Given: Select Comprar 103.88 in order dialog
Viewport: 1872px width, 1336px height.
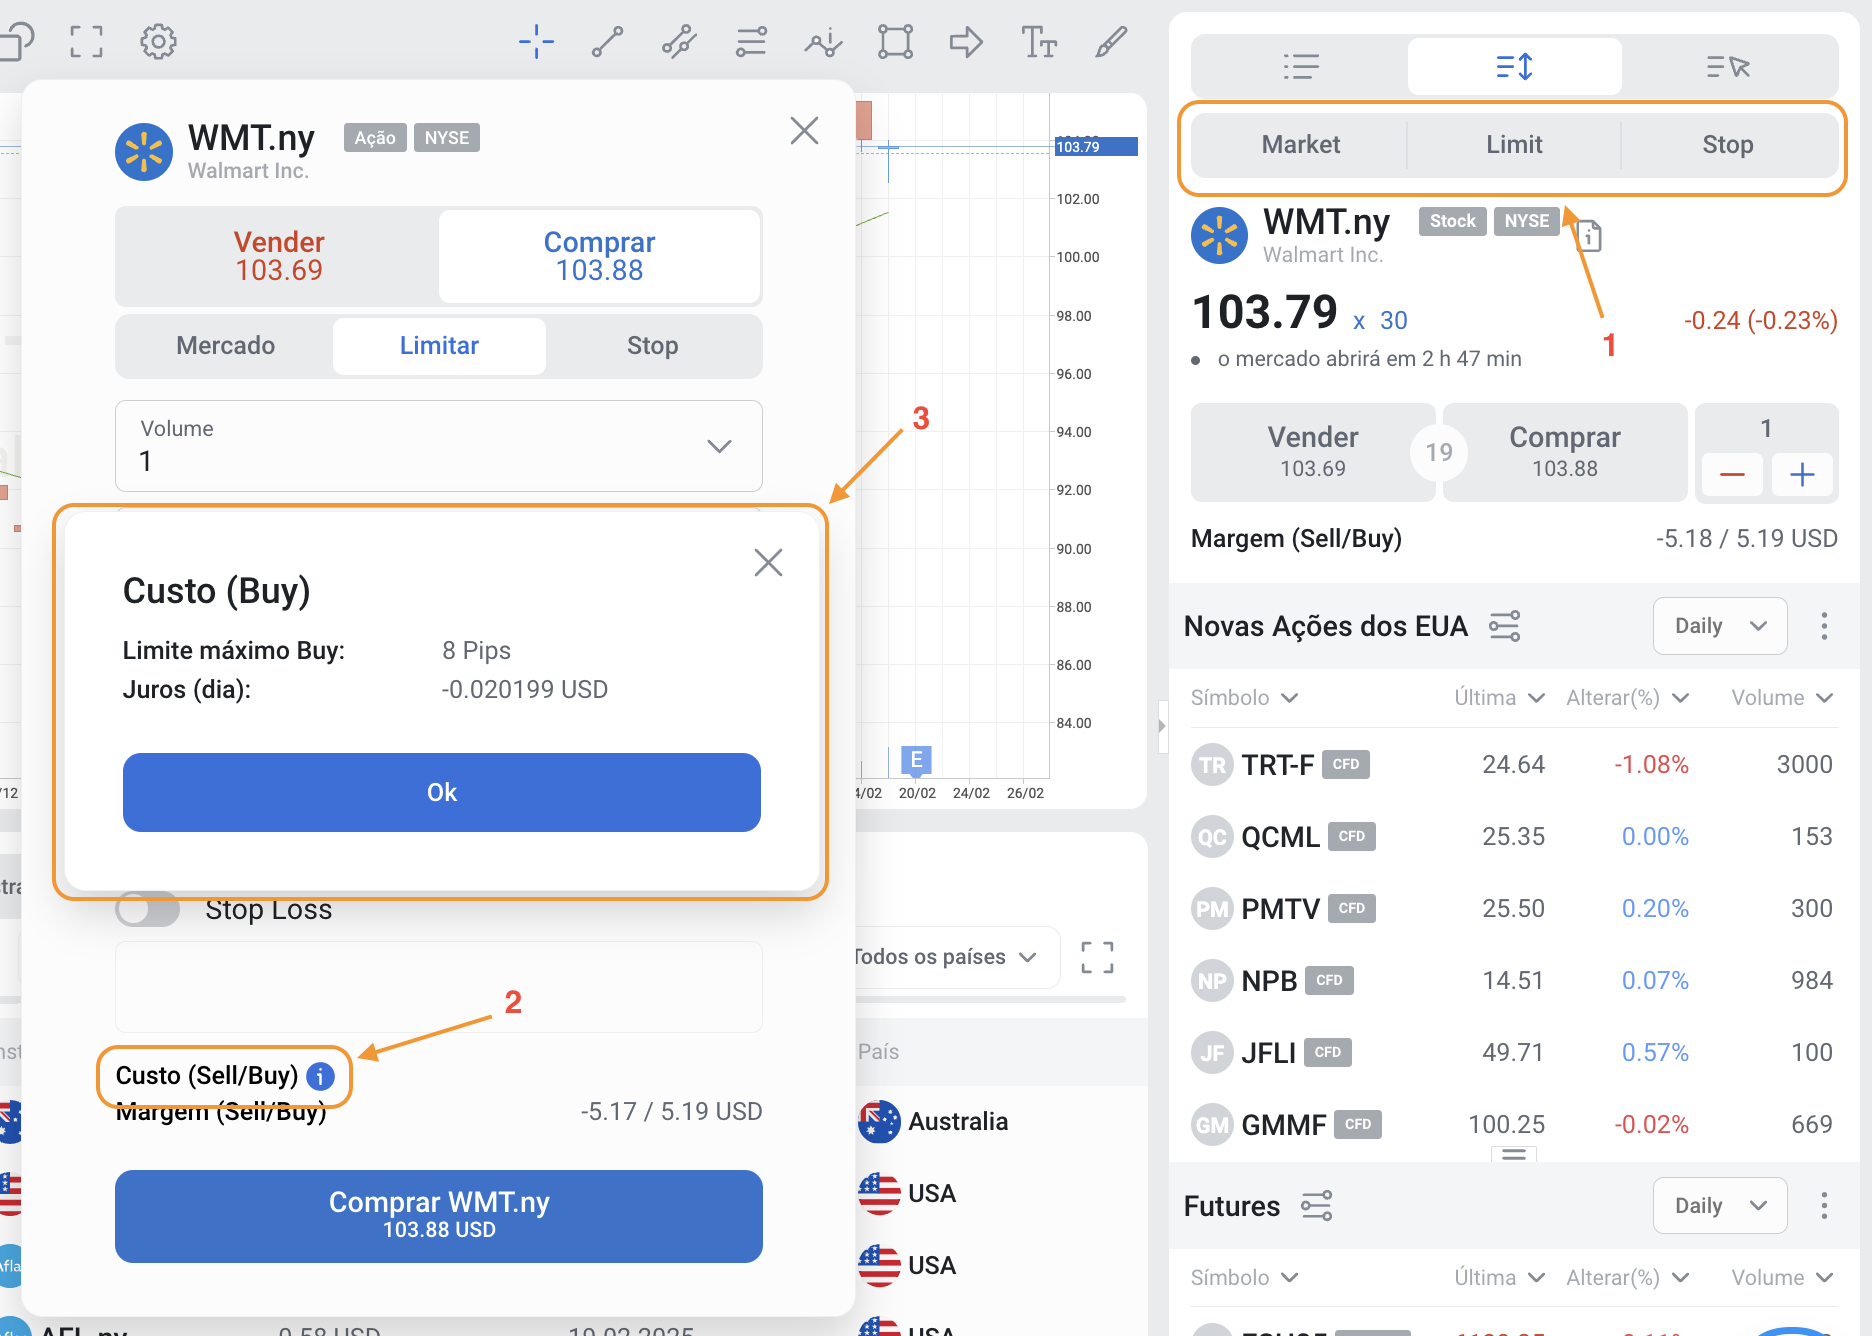Looking at the screenshot, I should click(599, 256).
